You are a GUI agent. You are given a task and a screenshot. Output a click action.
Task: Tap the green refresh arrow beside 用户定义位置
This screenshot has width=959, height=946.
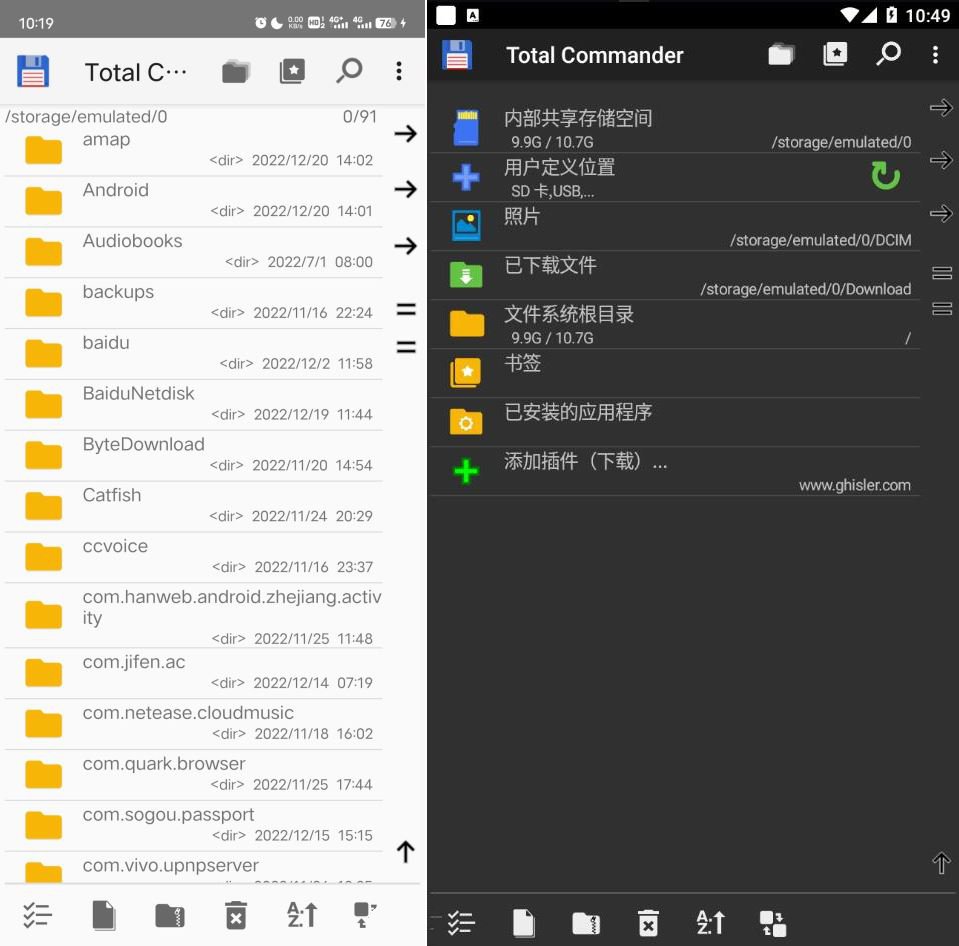(x=885, y=176)
